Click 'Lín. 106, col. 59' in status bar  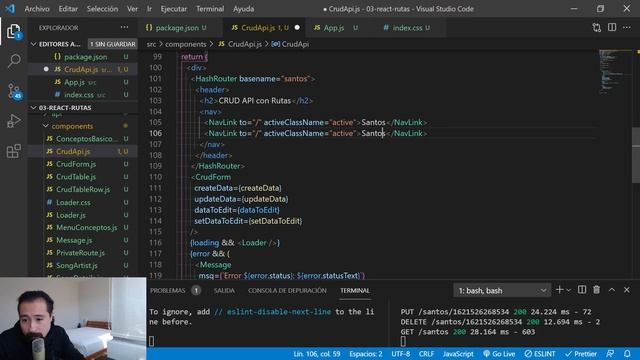click(x=317, y=354)
